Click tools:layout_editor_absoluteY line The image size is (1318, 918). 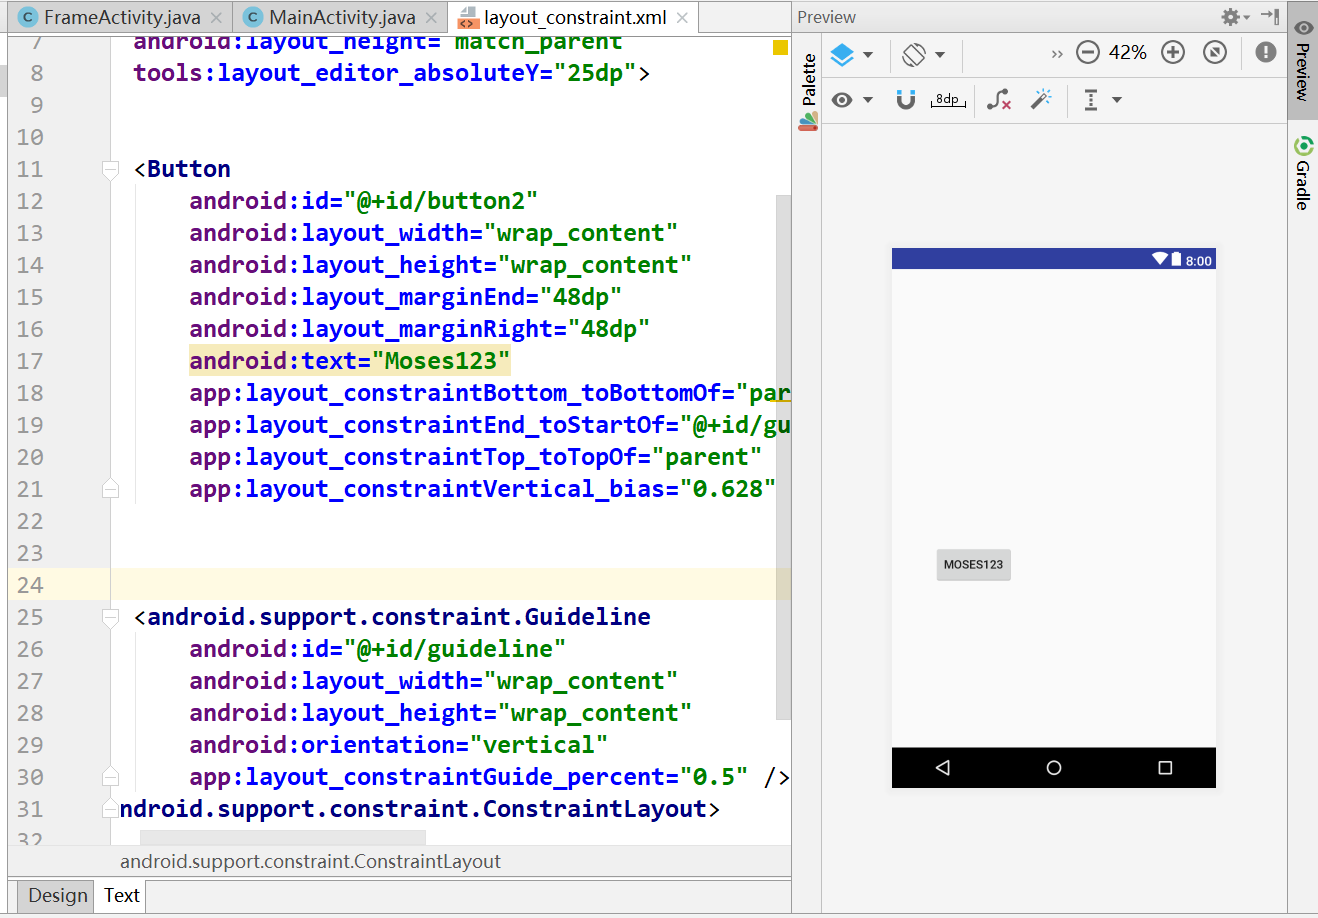tap(392, 73)
